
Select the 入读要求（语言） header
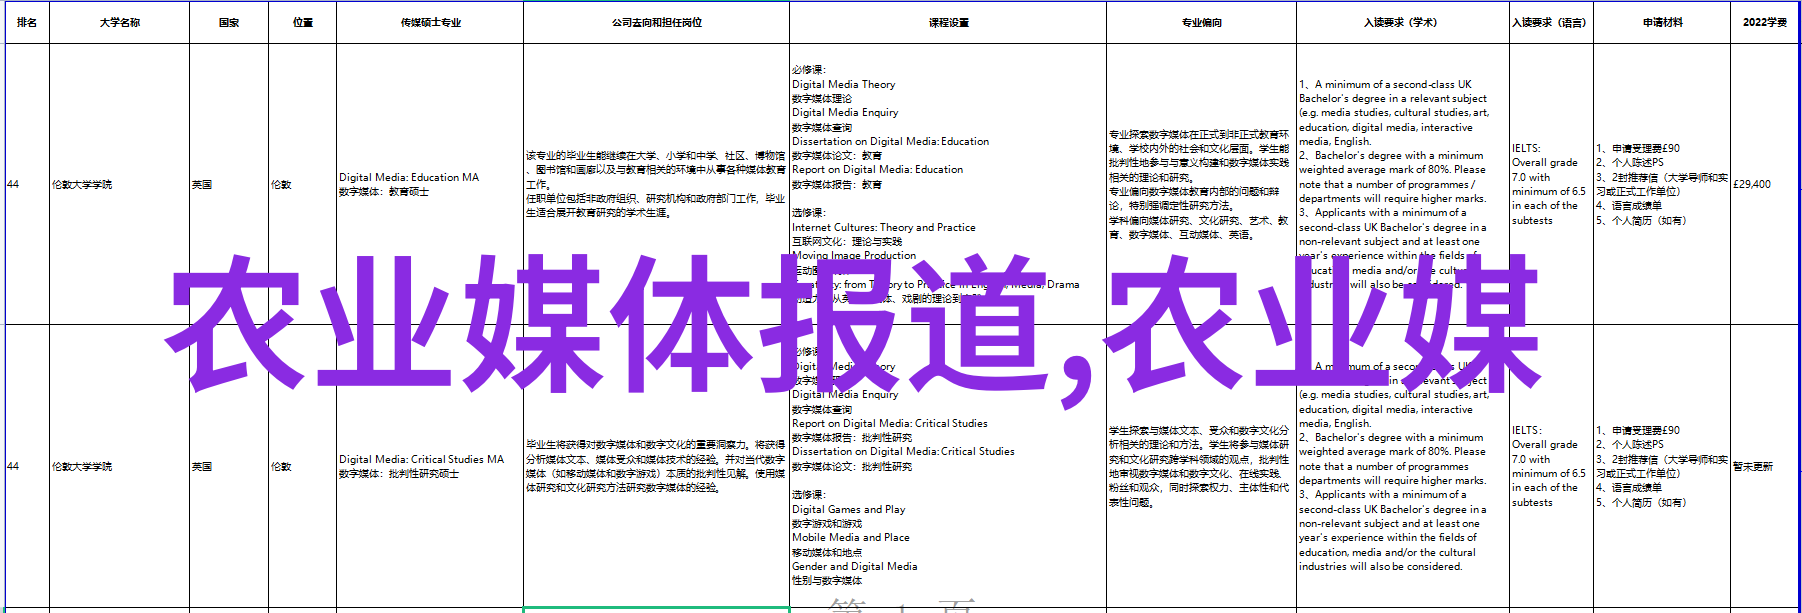[1550, 22]
